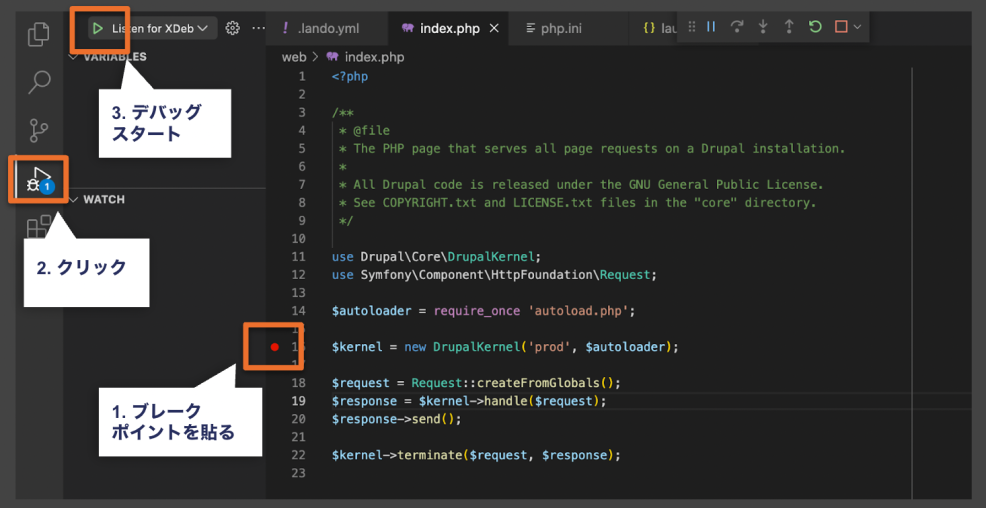Click handle method on line 19
This screenshot has width=986, height=508.
[504, 401]
